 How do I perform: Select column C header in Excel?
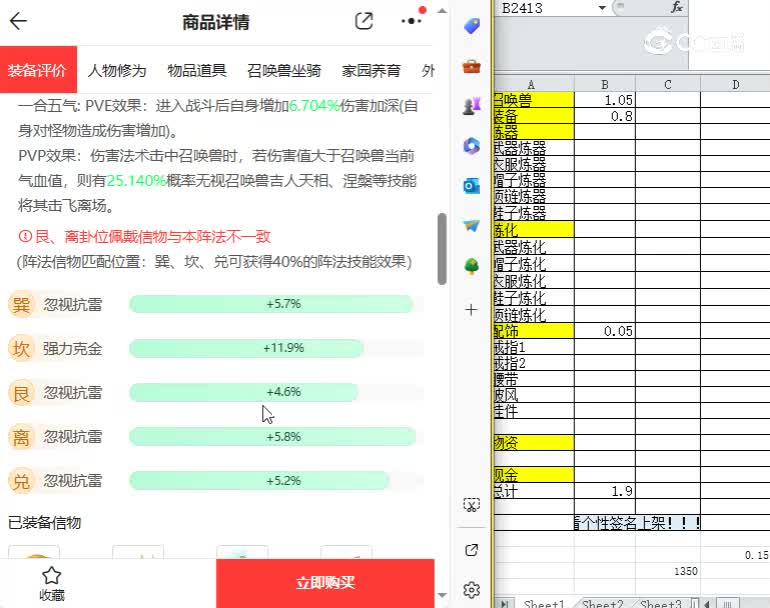(x=668, y=84)
